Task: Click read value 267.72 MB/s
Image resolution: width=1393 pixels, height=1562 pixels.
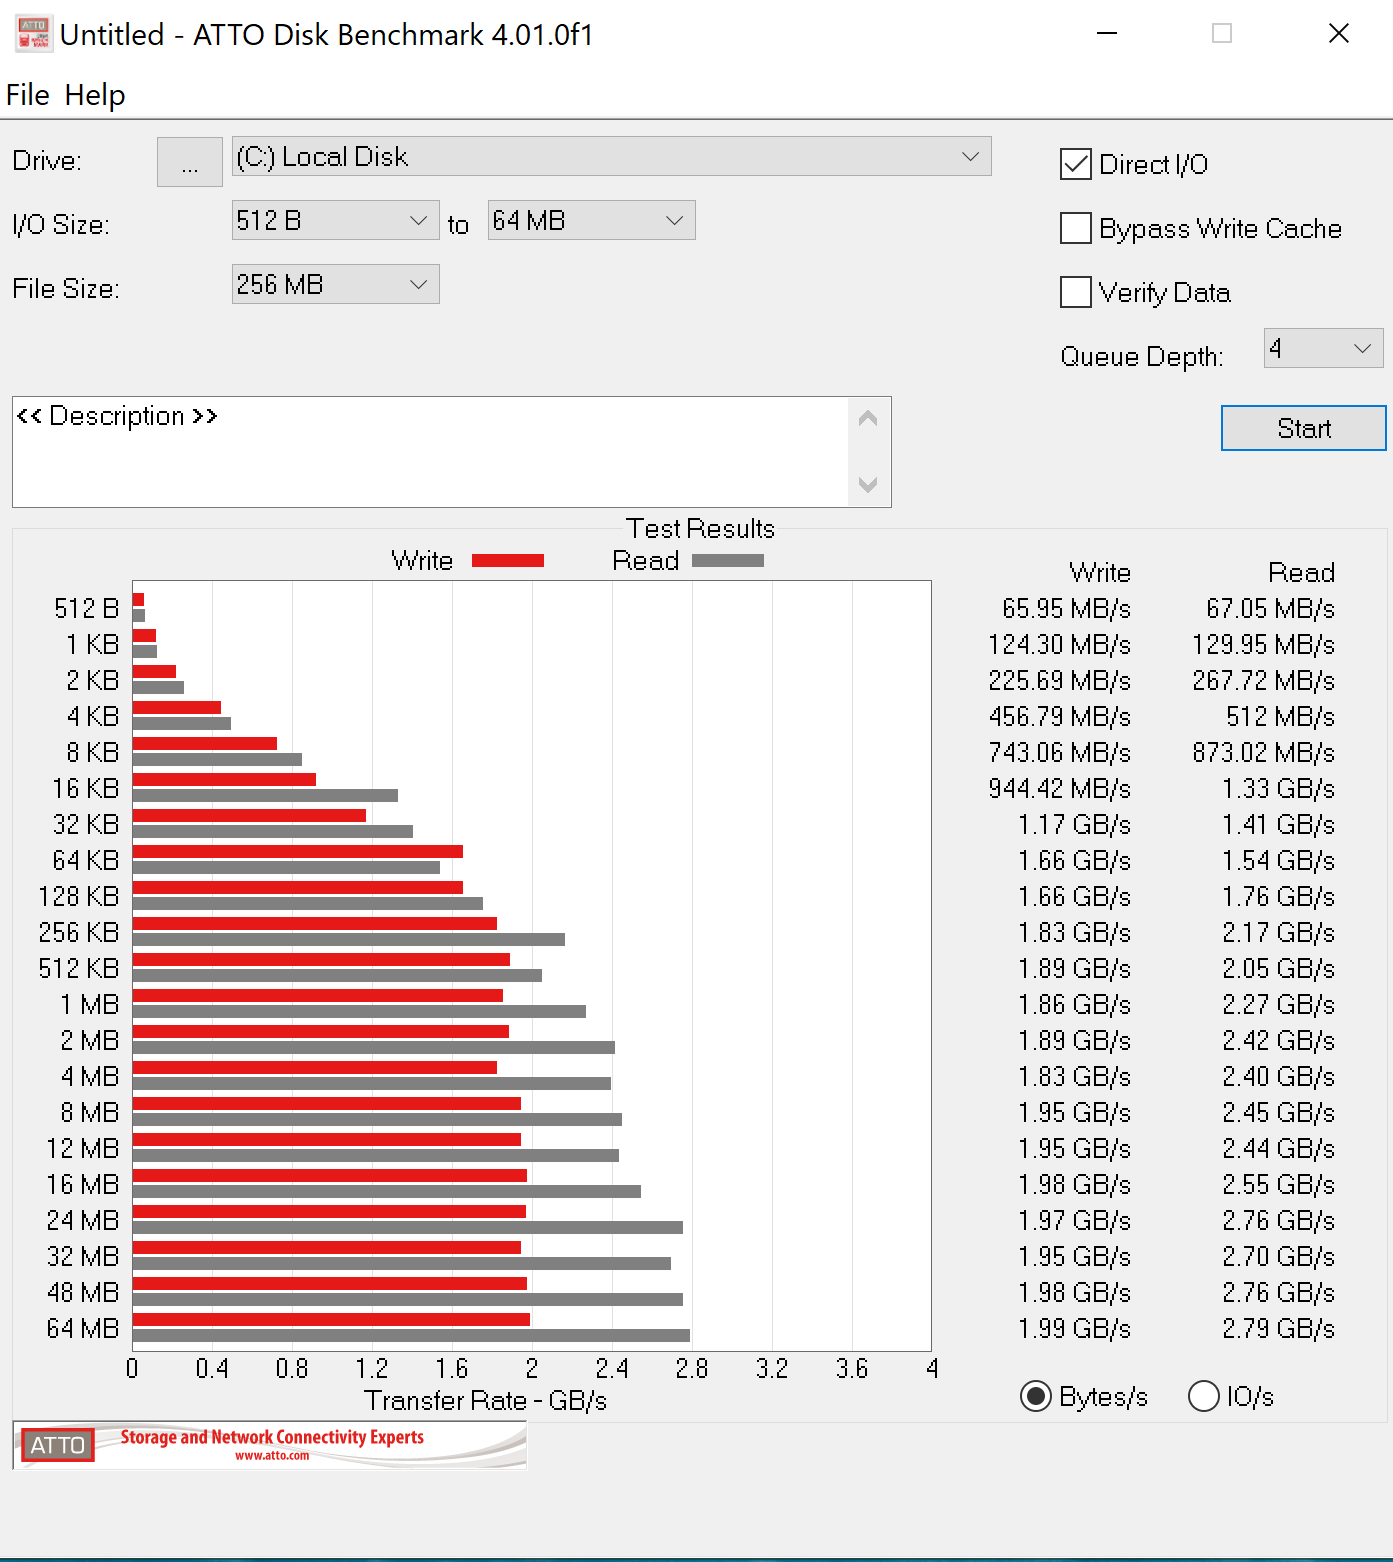Action: click(x=1264, y=681)
